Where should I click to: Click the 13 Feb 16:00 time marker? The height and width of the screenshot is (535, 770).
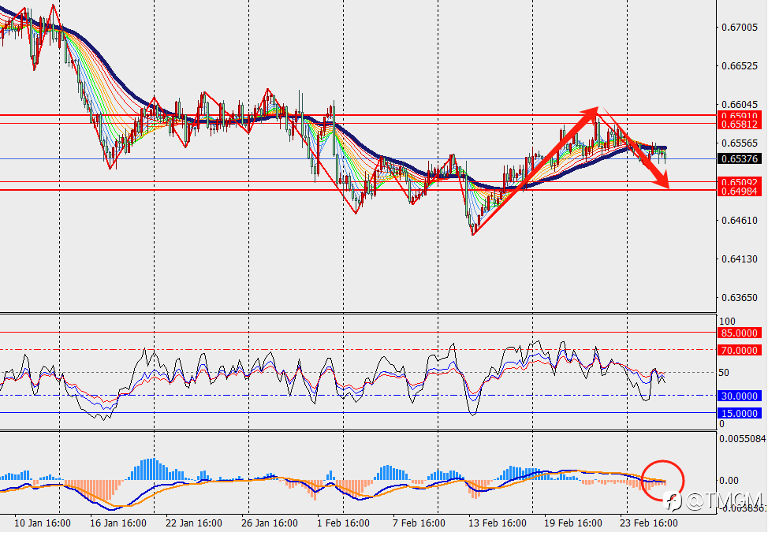497,523
